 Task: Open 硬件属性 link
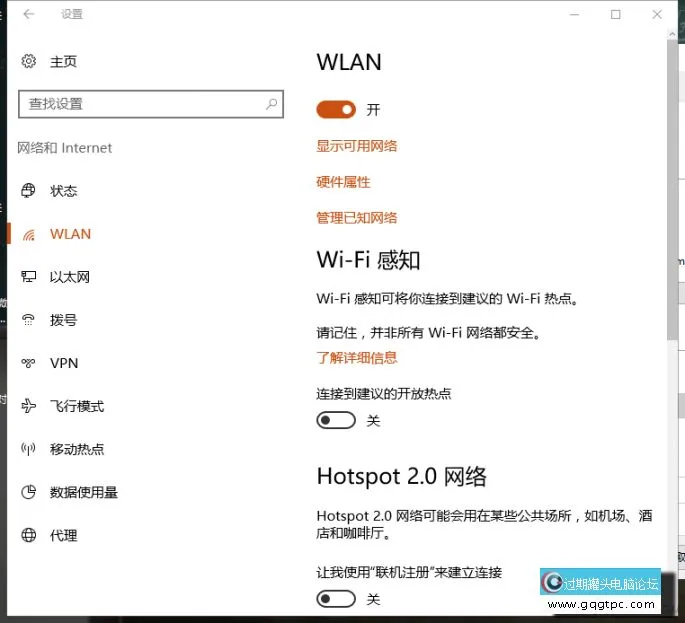click(x=343, y=182)
